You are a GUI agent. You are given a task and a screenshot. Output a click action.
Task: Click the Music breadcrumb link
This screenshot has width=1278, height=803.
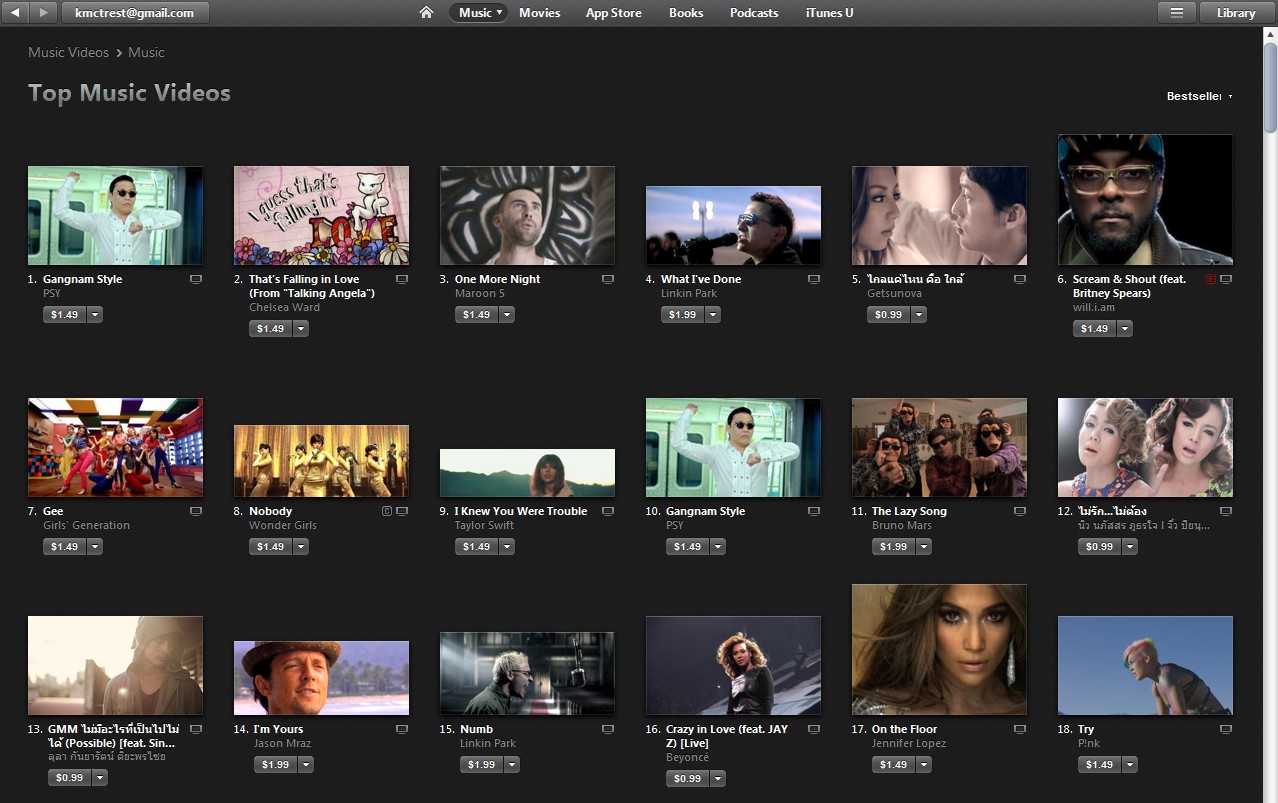pyautogui.click(x=146, y=52)
